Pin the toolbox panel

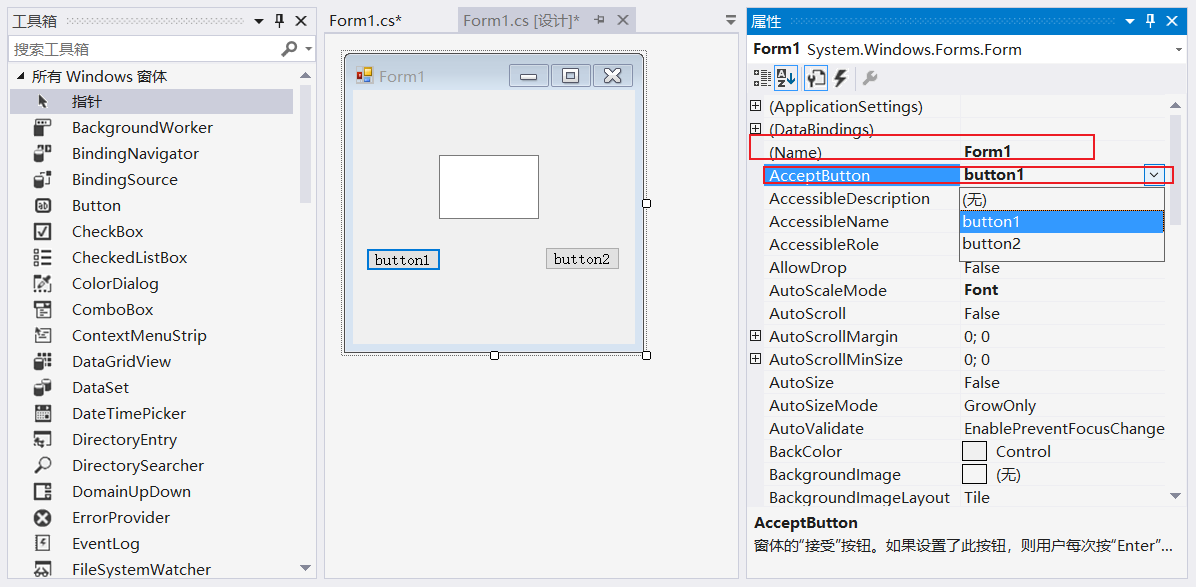pyautogui.click(x=279, y=21)
